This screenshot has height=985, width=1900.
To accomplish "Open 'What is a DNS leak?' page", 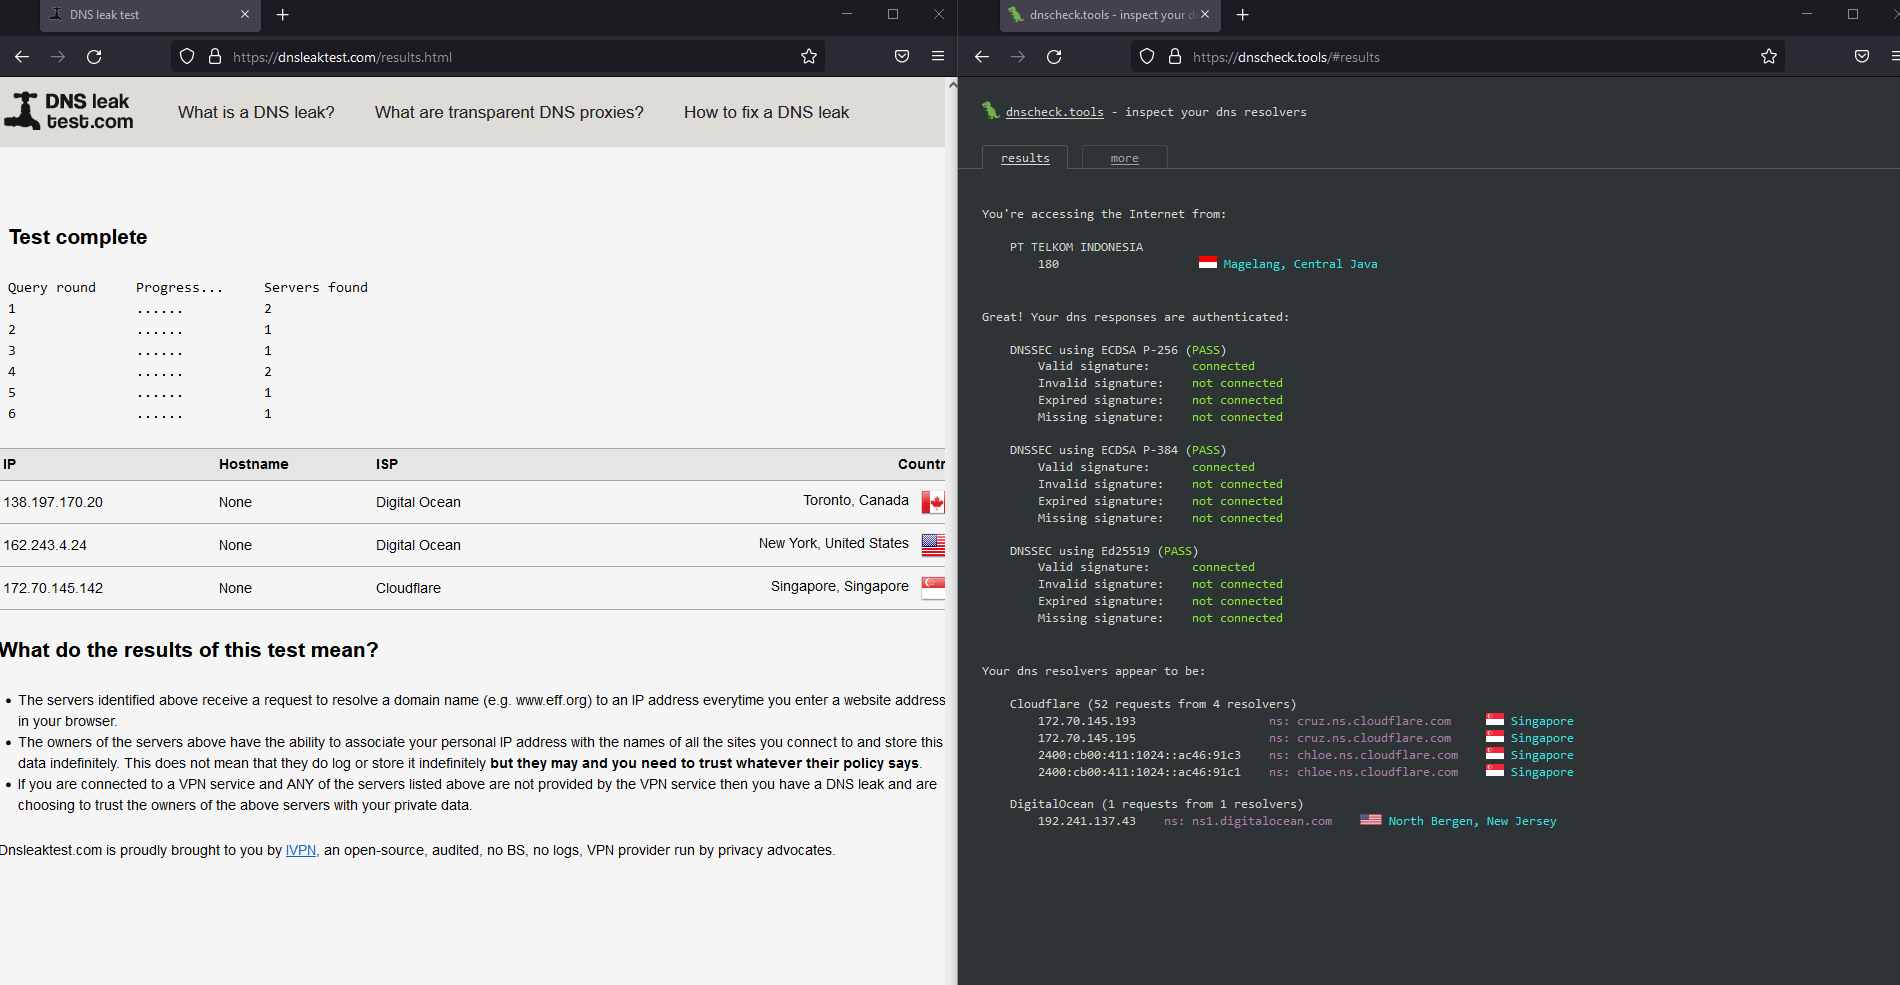I will pyautogui.click(x=256, y=112).
